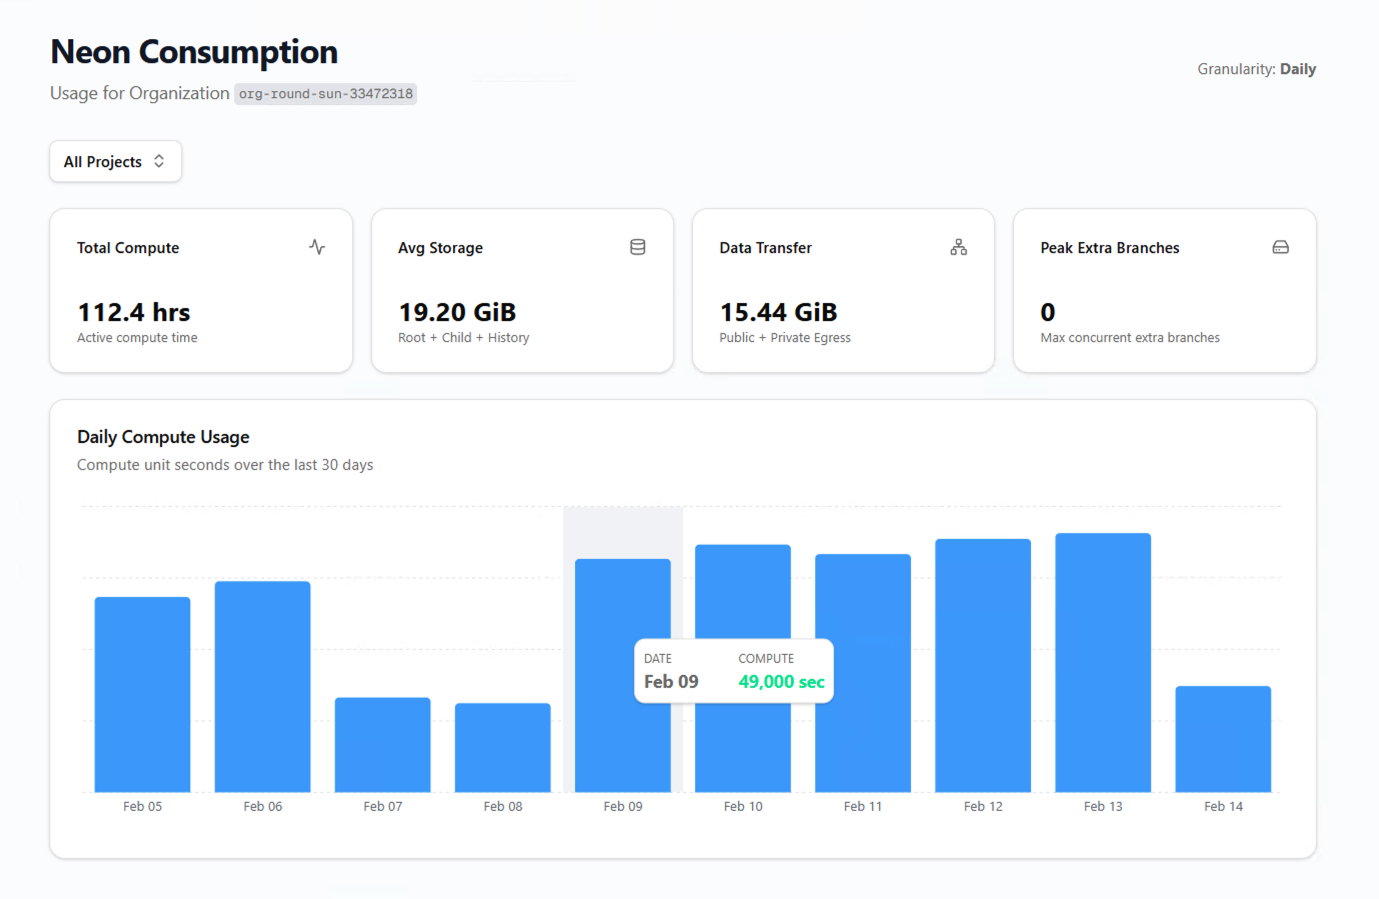Image resolution: width=1379 pixels, height=899 pixels.
Task: Click the 0 value under Peak Extra Branches
Action: tap(1048, 312)
